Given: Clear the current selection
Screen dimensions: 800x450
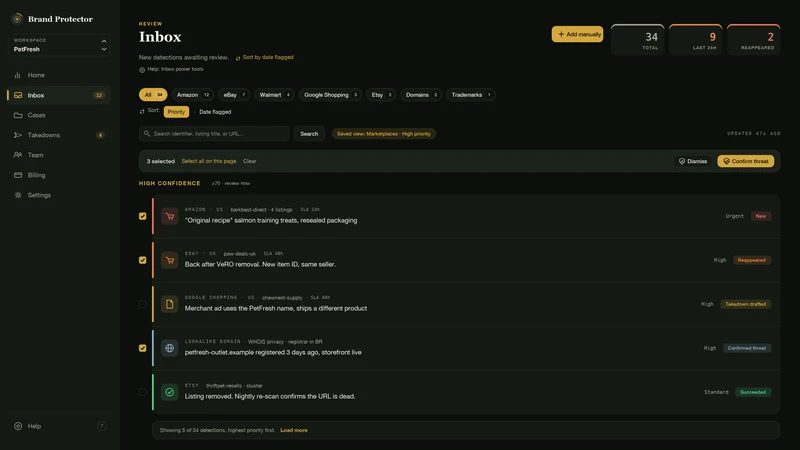Looking at the screenshot, I should pyautogui.click(x=249, y=161).
